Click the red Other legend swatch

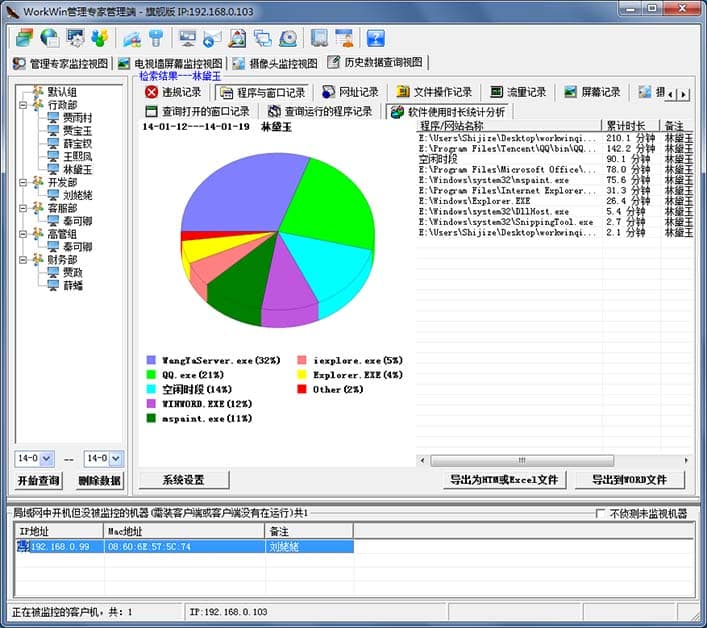pyautogui.click(x=302, y=389)
